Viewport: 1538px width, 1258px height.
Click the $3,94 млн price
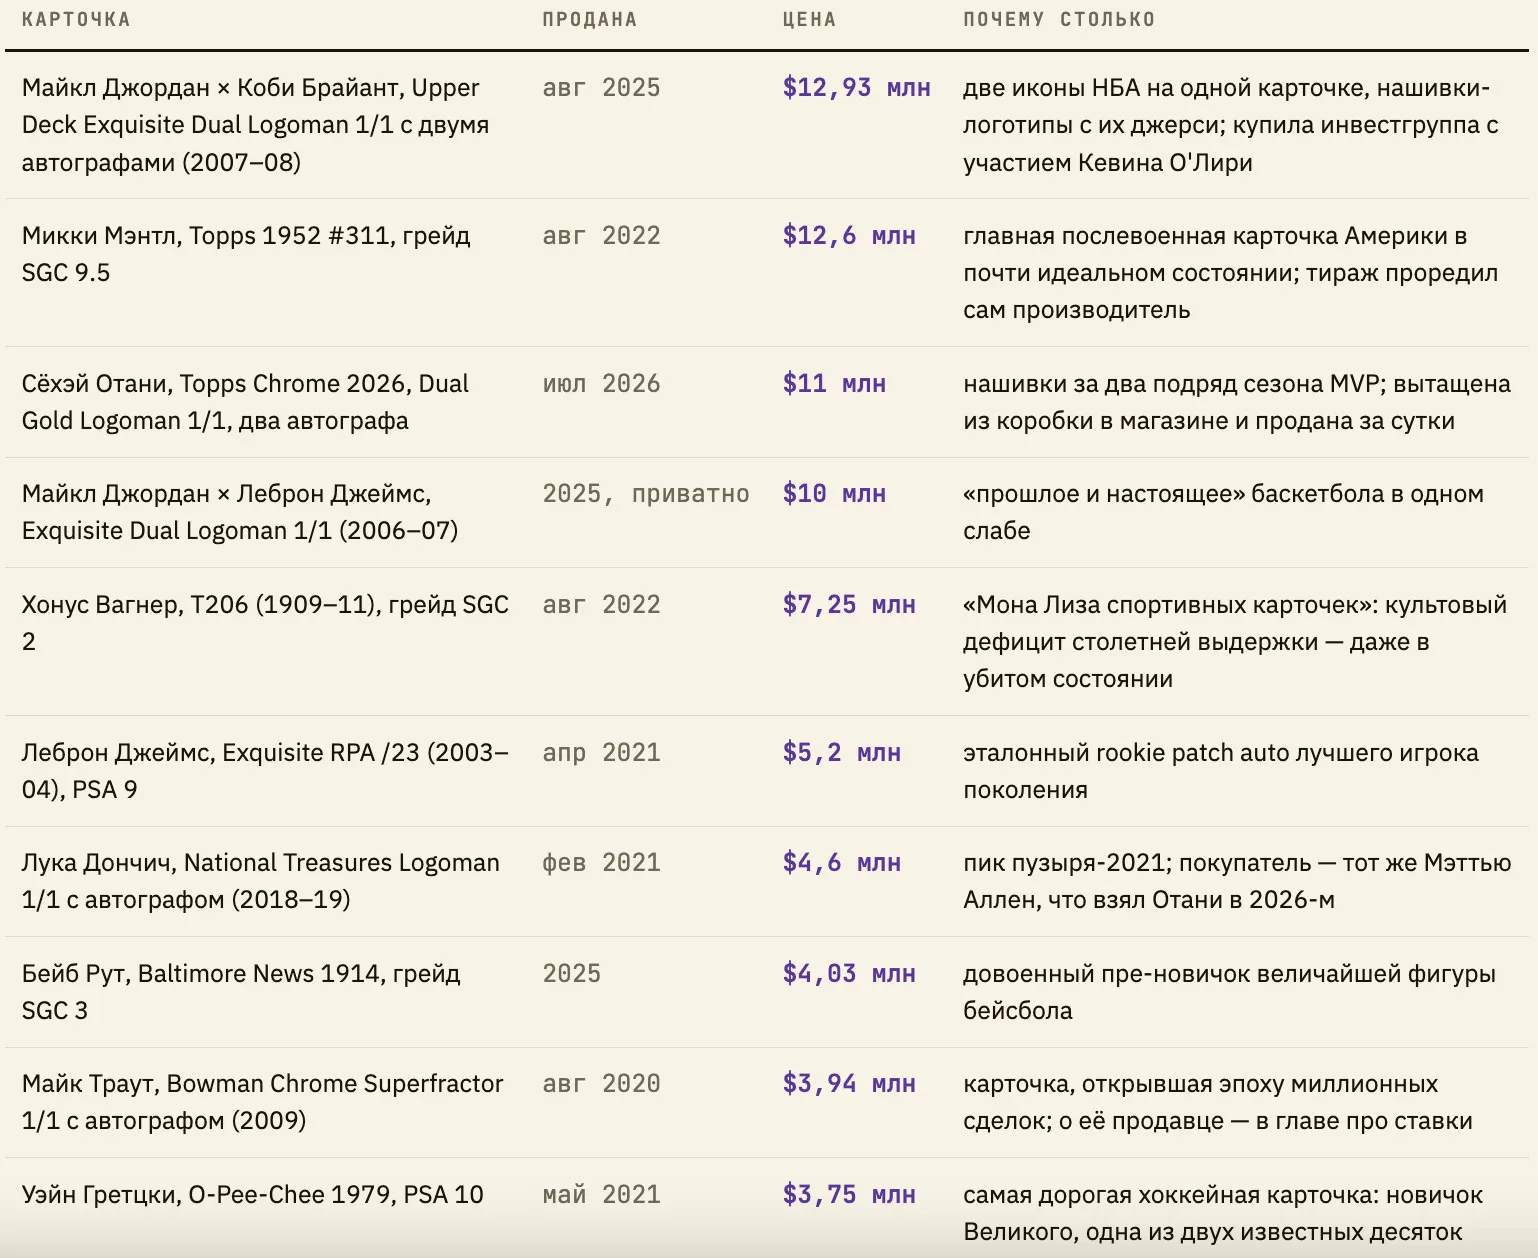(849, 1084)
